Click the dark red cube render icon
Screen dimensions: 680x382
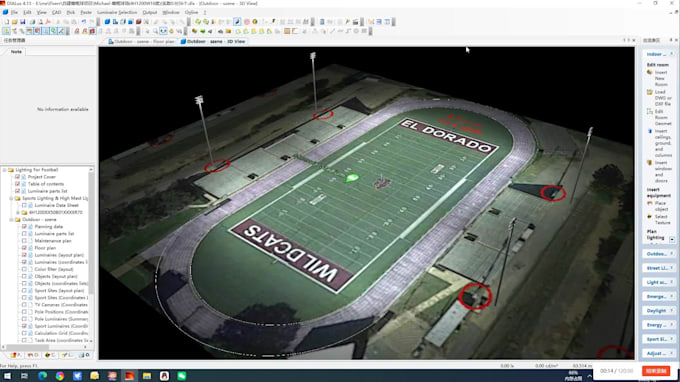138,22
